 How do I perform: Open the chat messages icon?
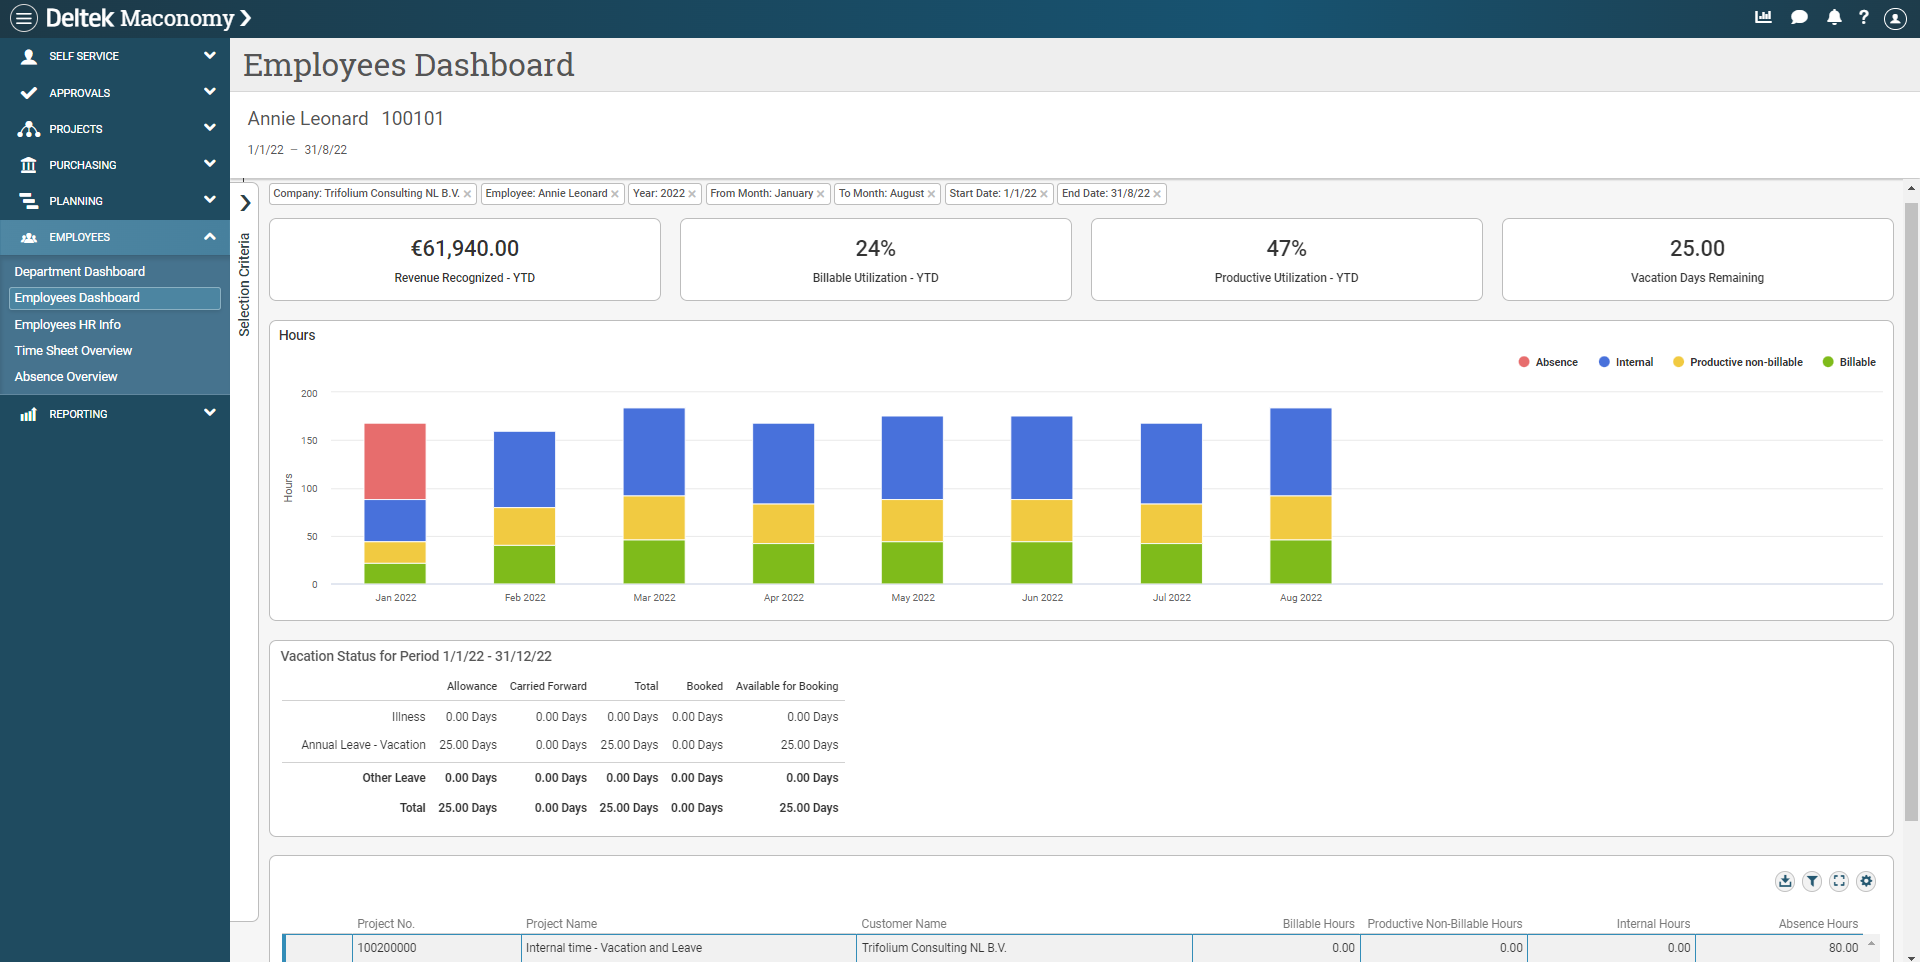pyautogui.click(x=1799, y=17)
